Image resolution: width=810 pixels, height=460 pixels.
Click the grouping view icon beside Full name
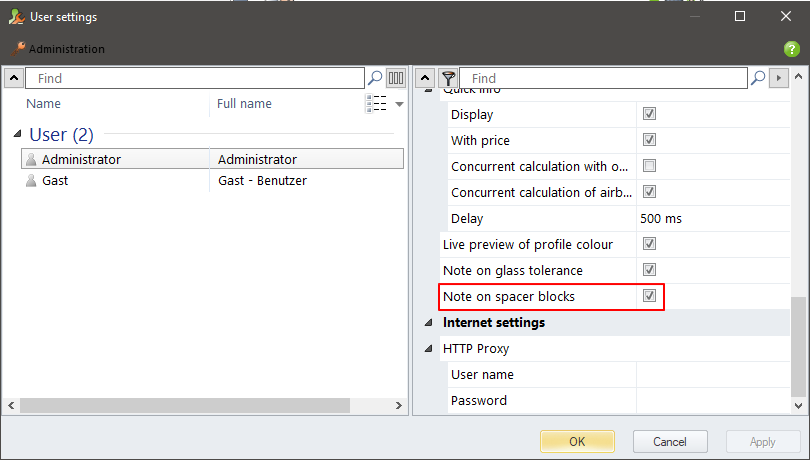378,104
